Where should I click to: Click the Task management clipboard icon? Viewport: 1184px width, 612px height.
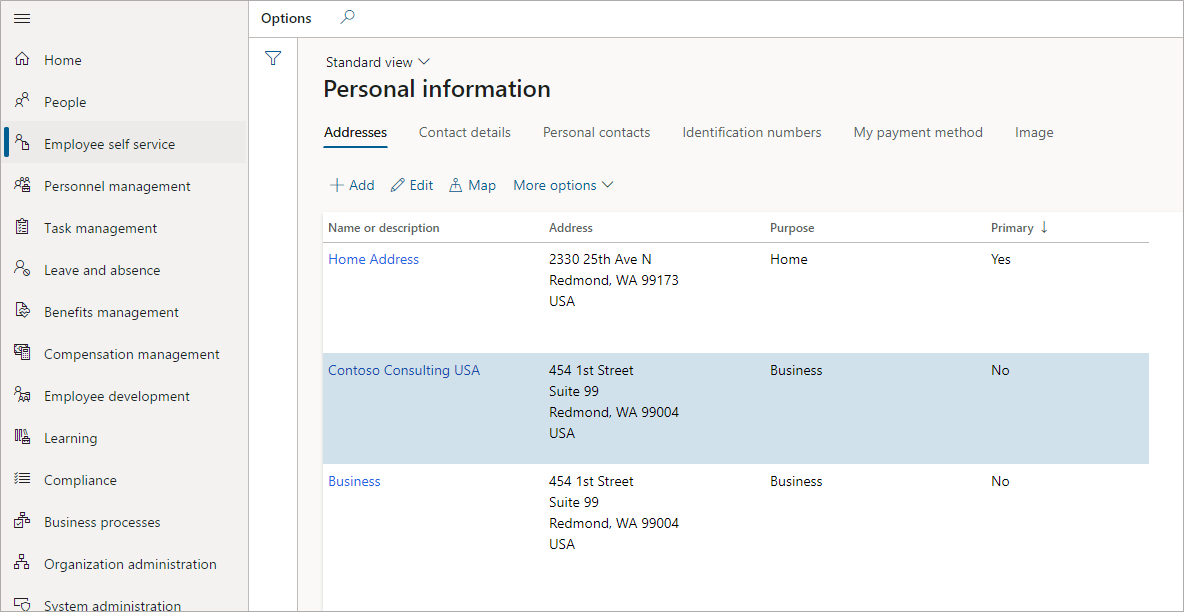[x=23, y=227]
